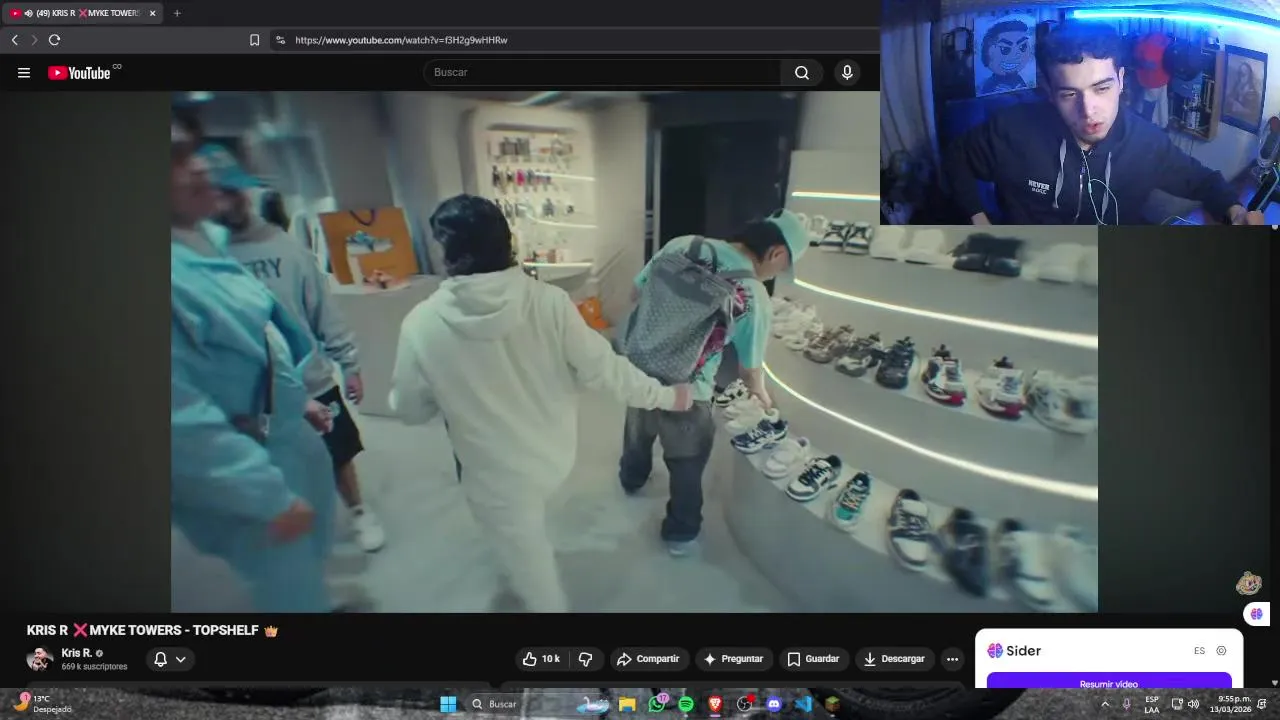1280x720 pixels.
Task: Close the KRIS R browser tab
Action: click(x=152, y=13)
